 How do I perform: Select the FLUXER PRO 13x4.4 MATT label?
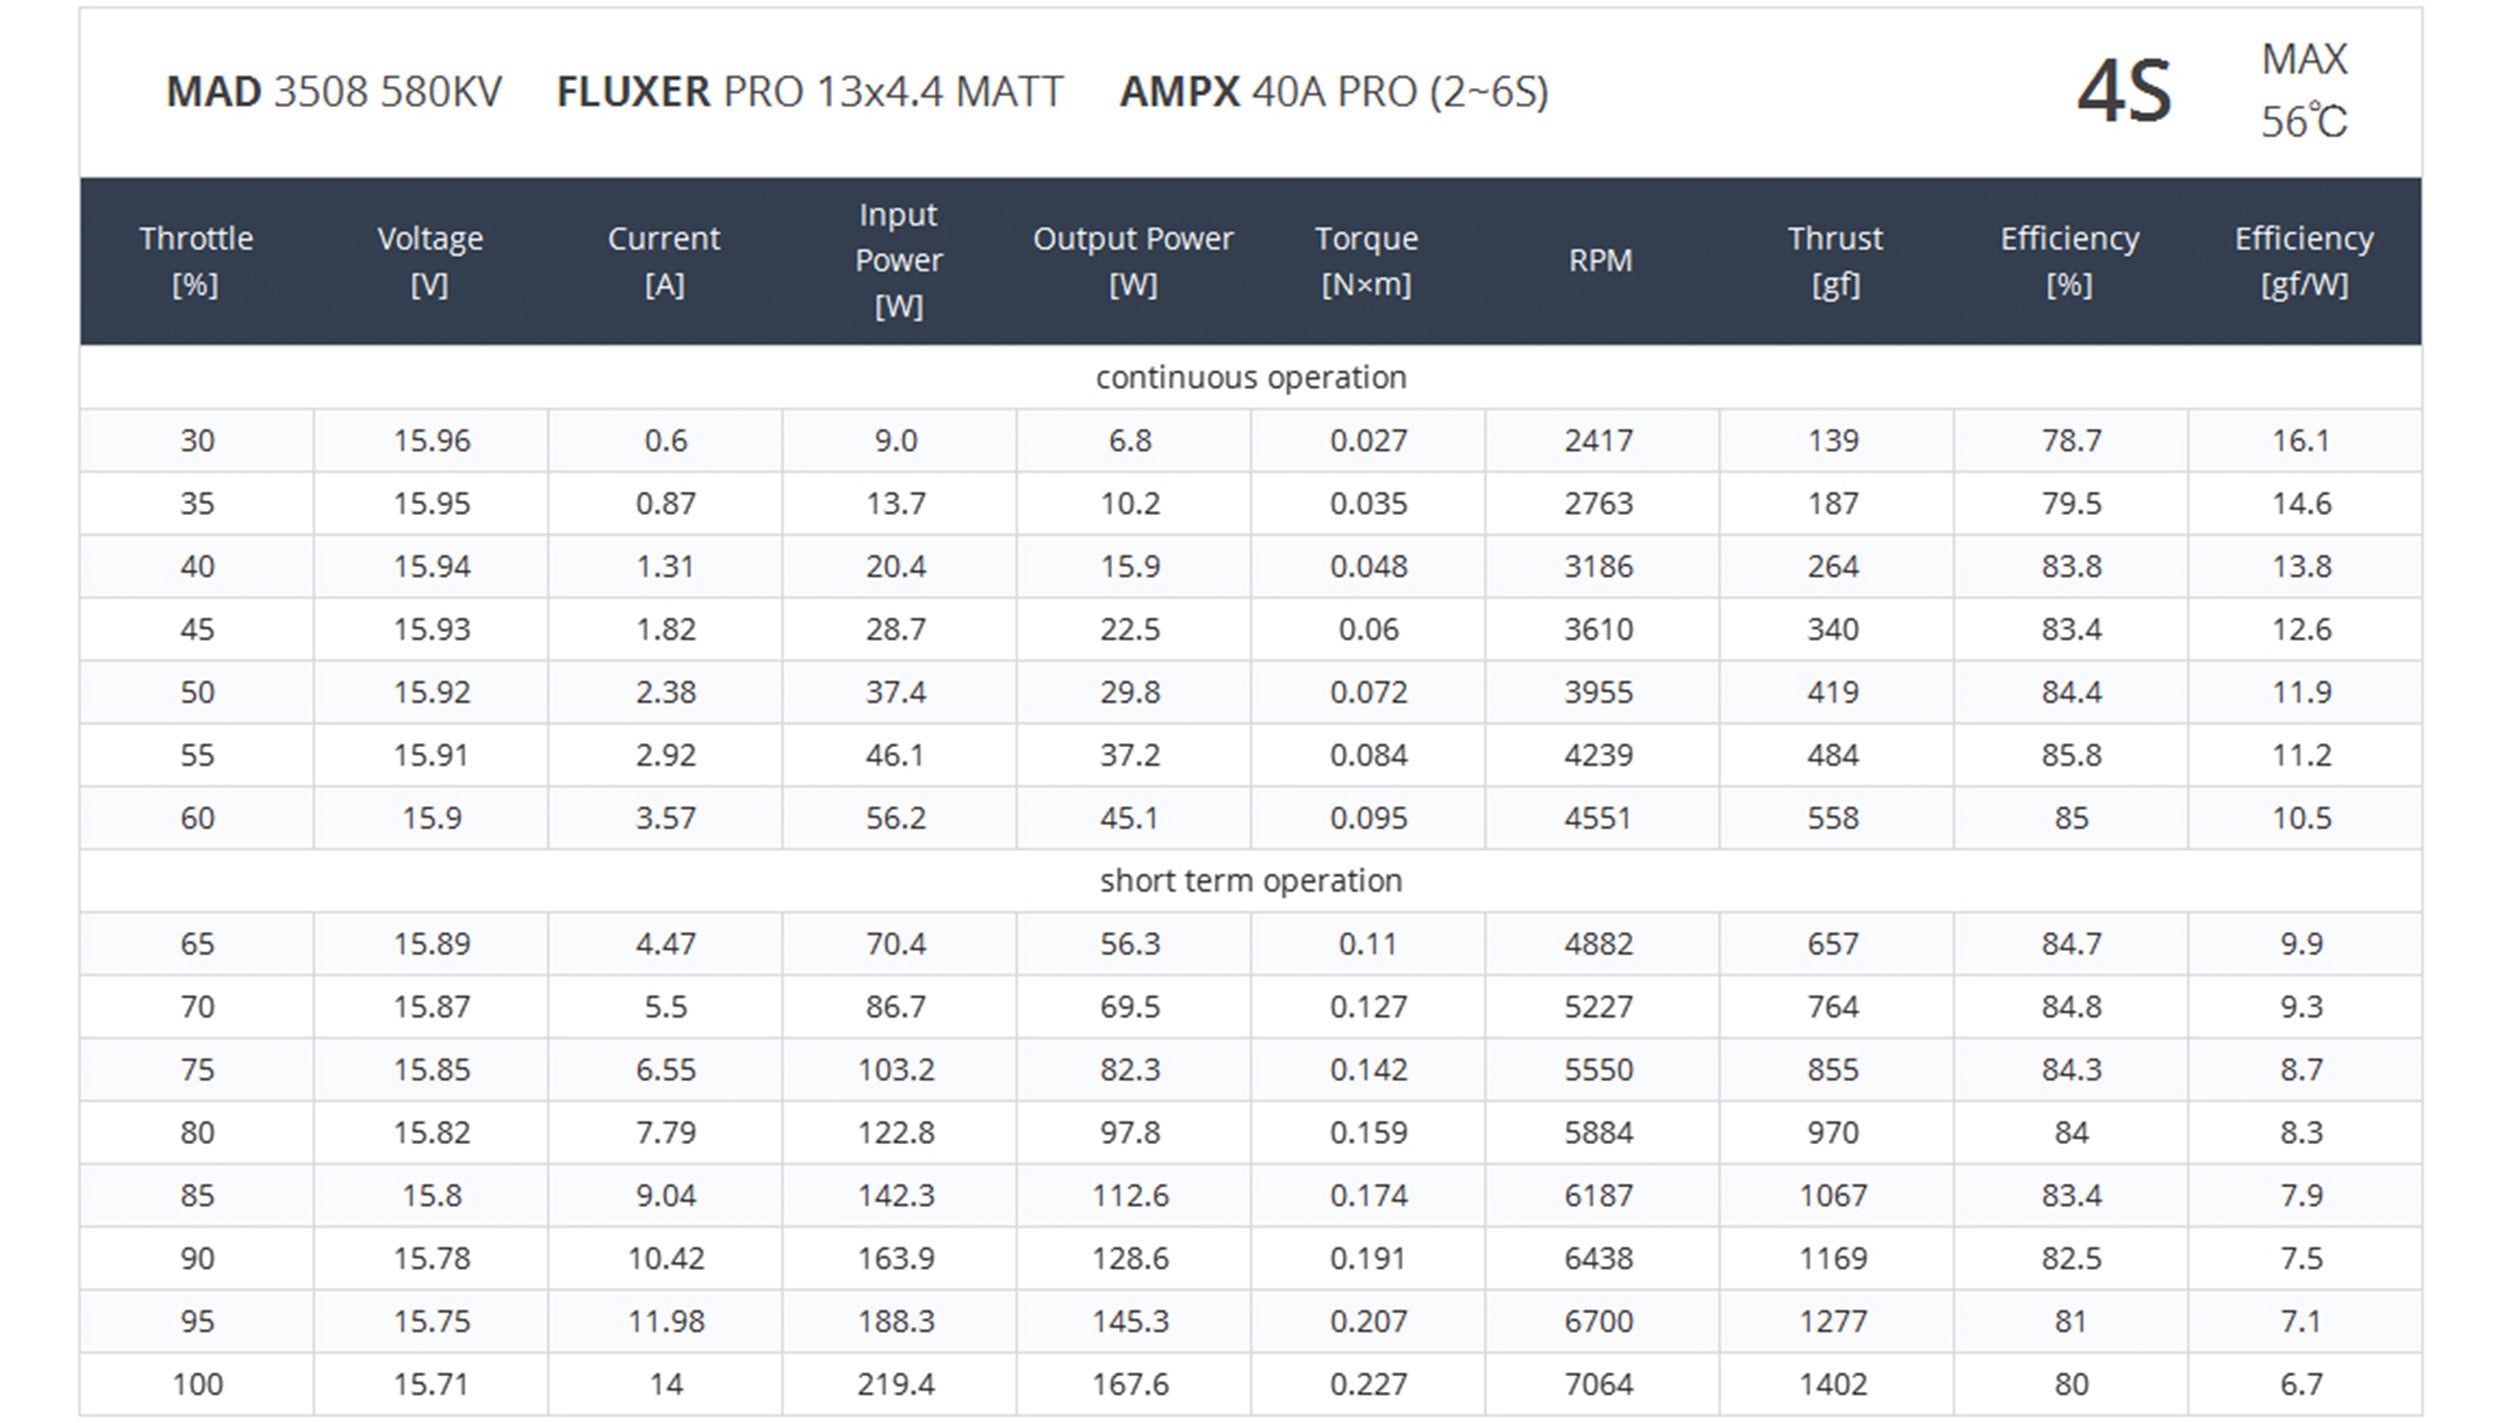[x=810, y=92]
